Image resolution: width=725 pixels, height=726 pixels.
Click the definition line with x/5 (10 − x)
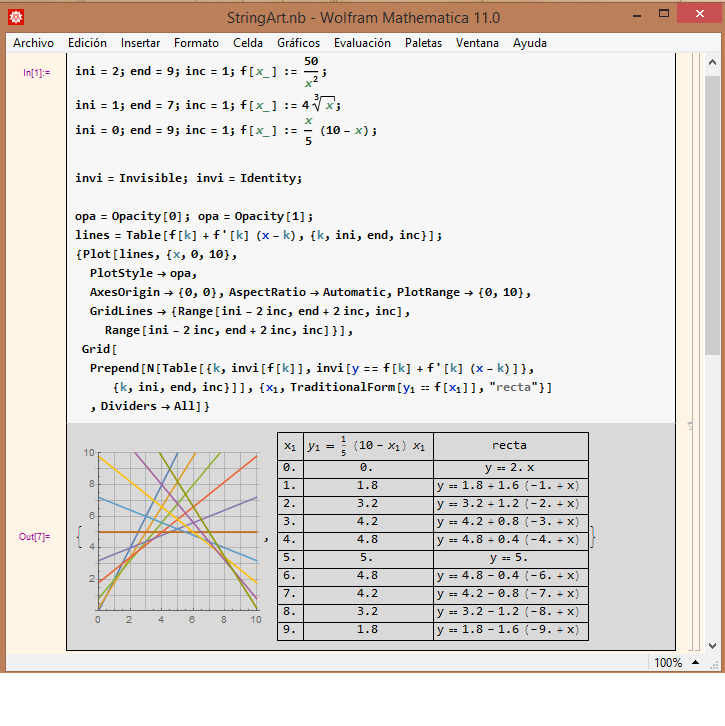coord(226,131)
